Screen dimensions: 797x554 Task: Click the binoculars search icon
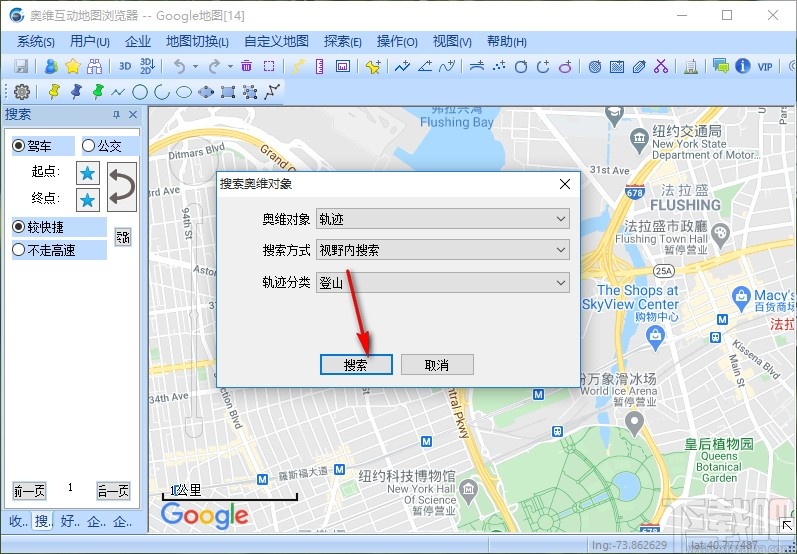click(95, 66)
